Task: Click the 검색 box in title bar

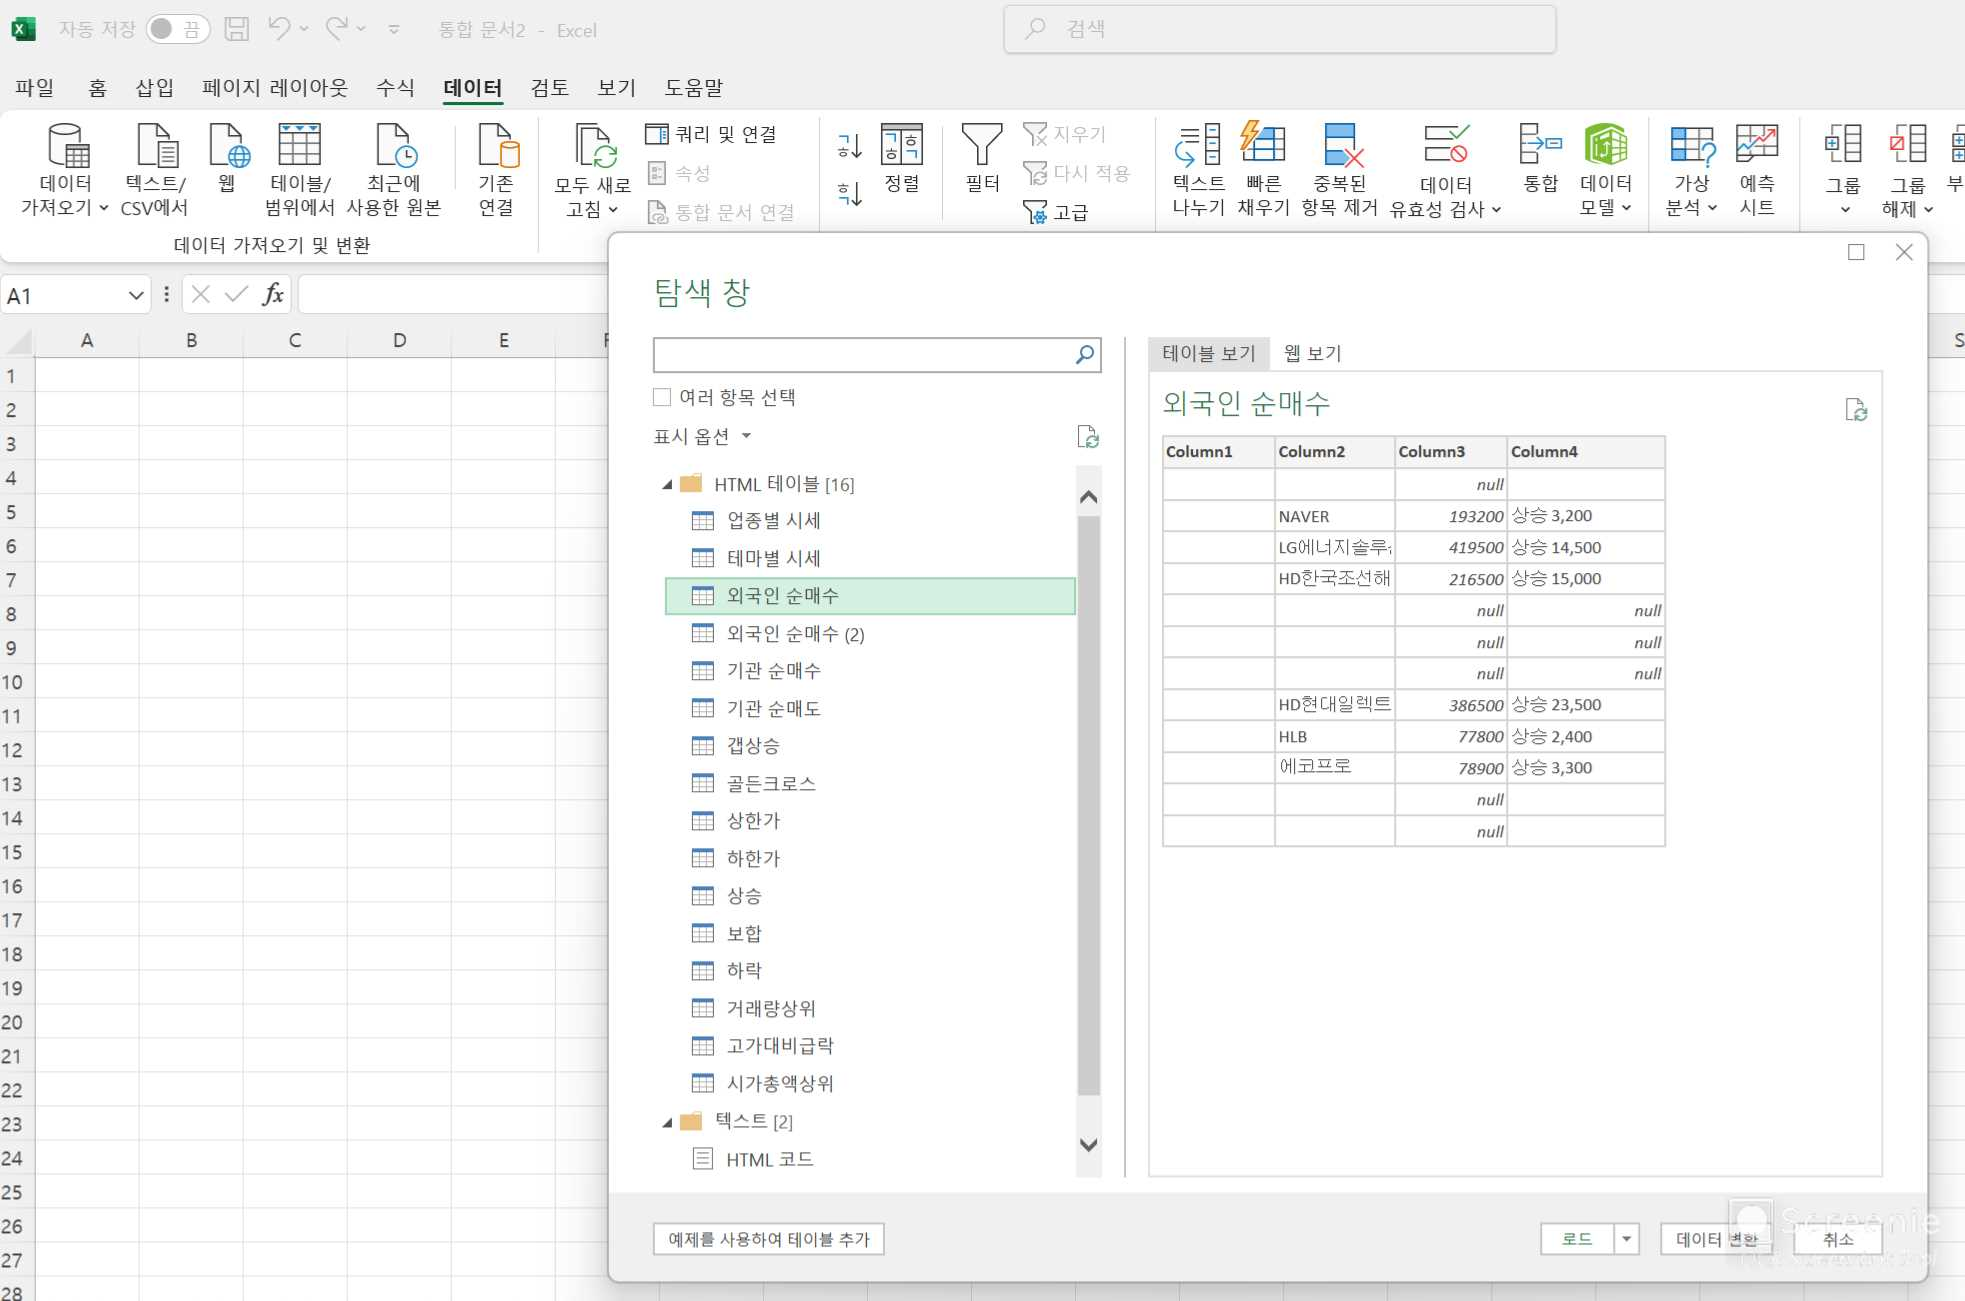Action: 1279,29
